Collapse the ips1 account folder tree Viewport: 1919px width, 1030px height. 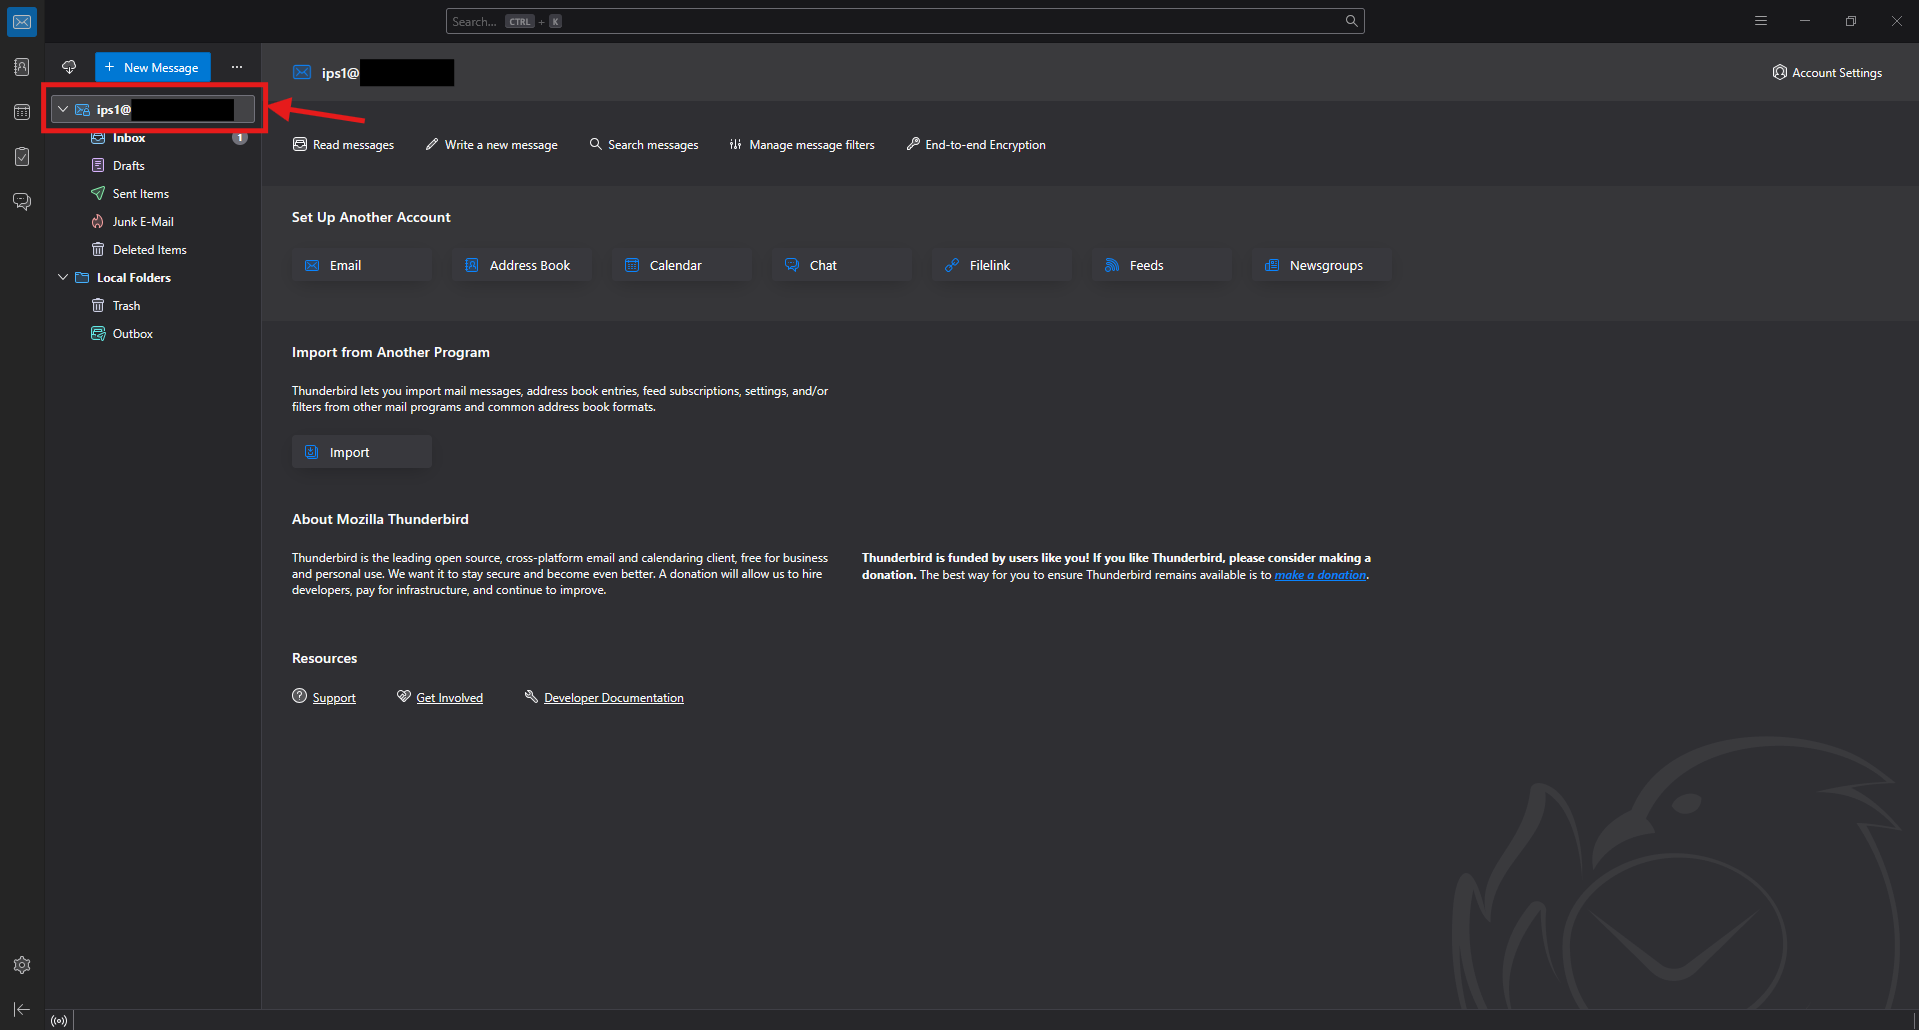[x=63, y=109]
